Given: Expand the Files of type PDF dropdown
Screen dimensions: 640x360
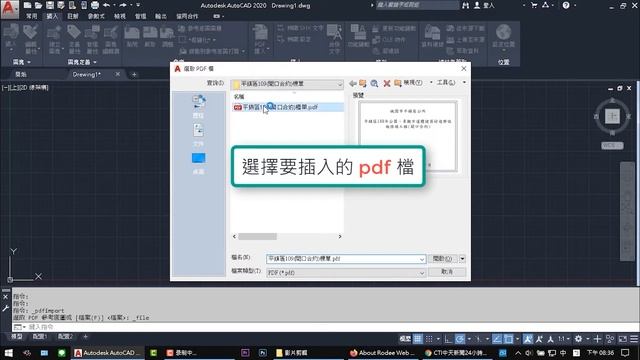Looking at the screenshot, I should [x=422, y=273].
